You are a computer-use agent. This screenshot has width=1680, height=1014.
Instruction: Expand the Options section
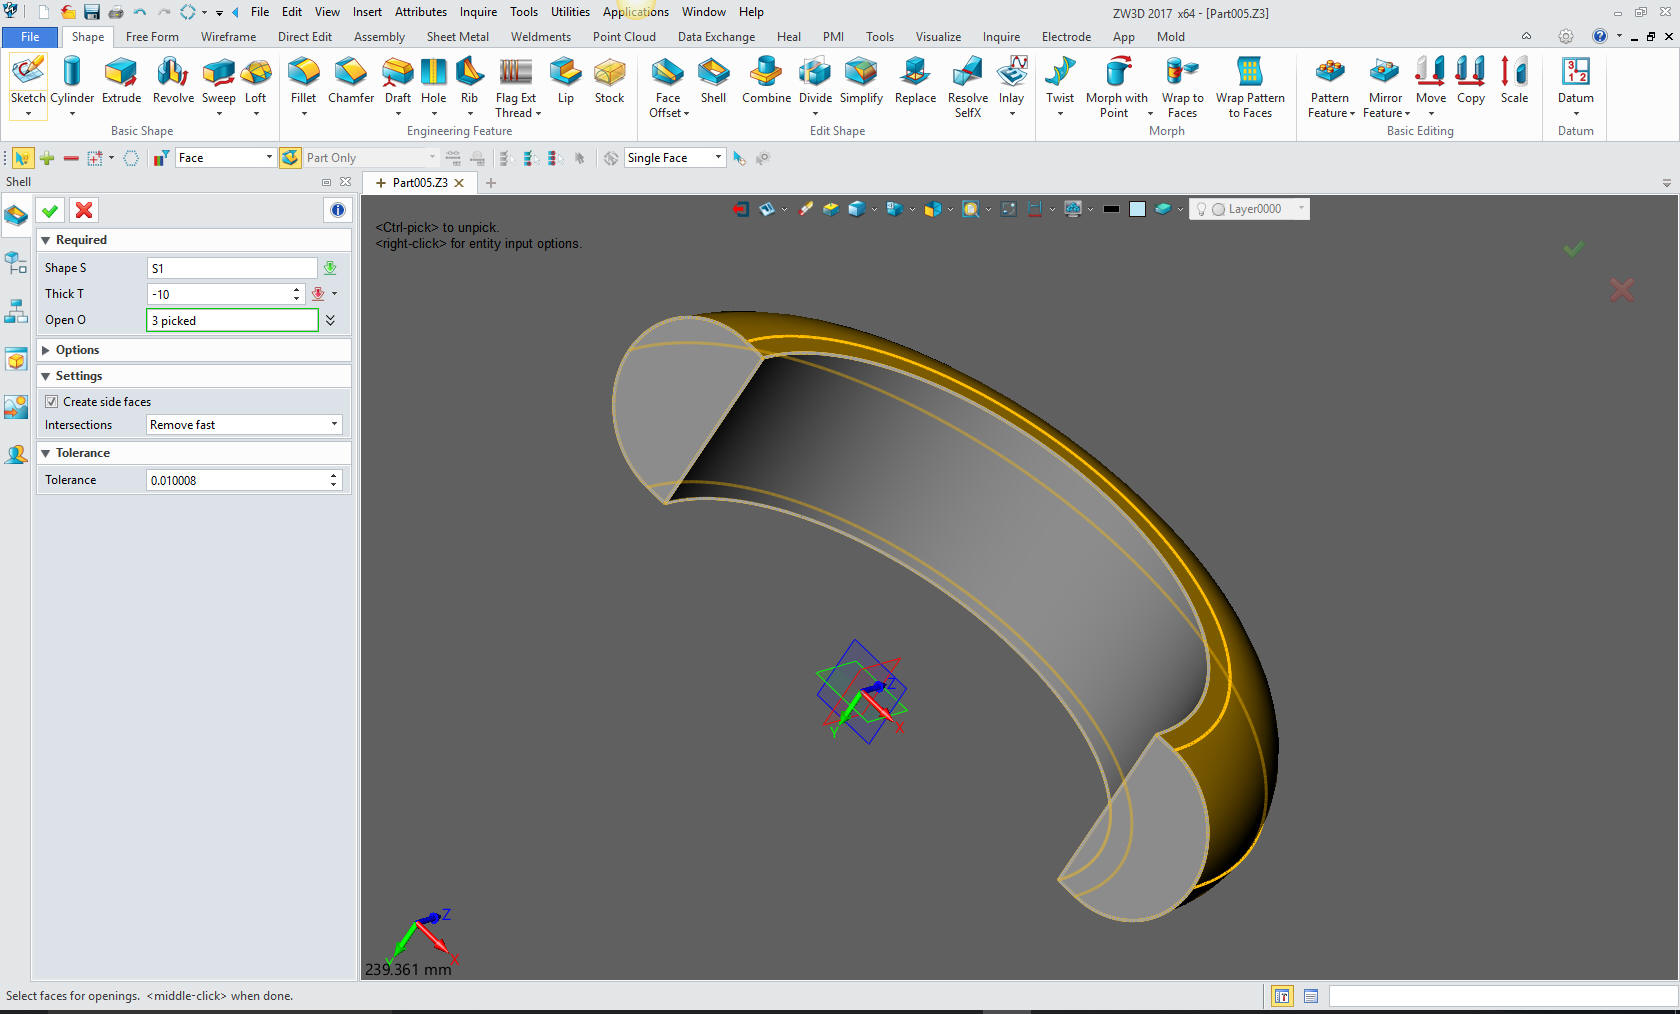(x=46, y=350)
